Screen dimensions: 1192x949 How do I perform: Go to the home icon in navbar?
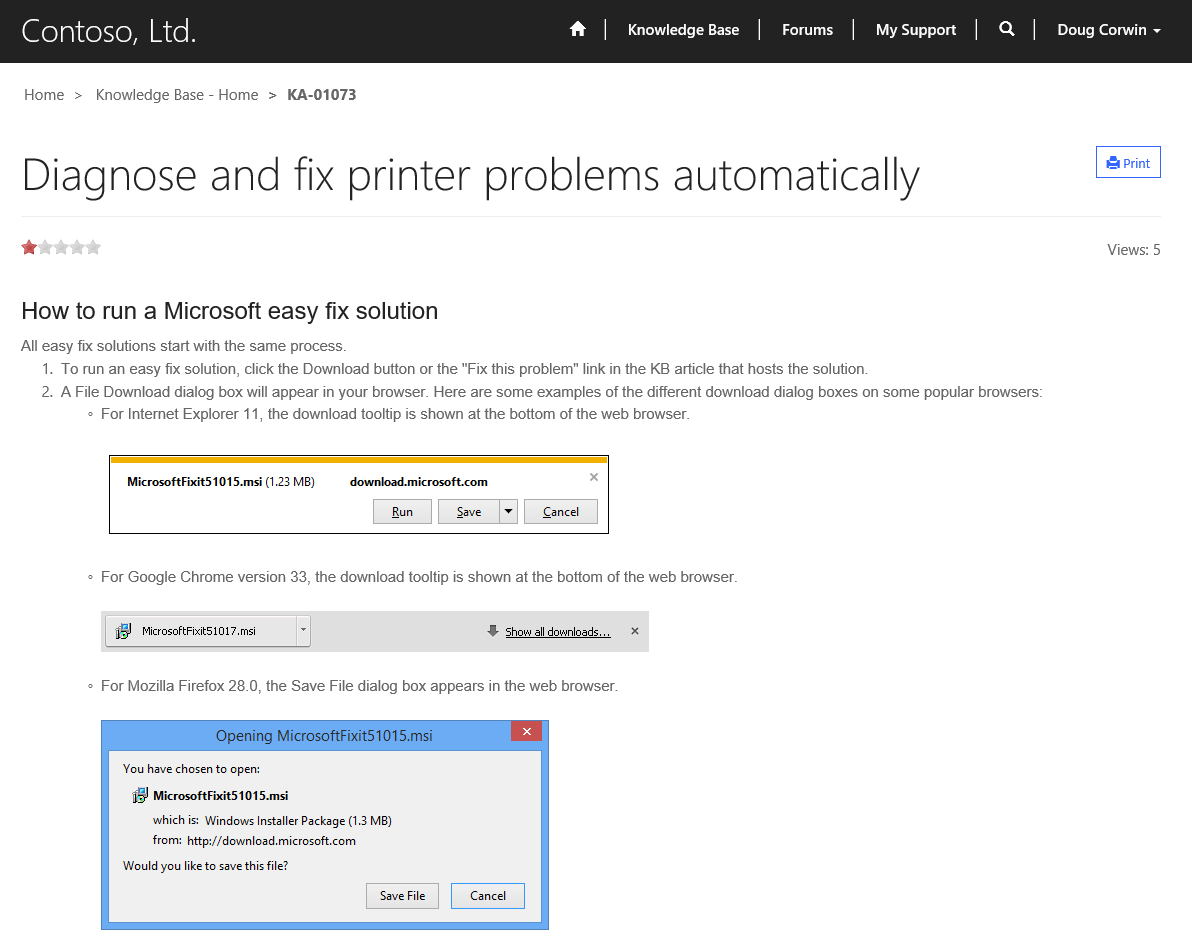click(578, 30)
